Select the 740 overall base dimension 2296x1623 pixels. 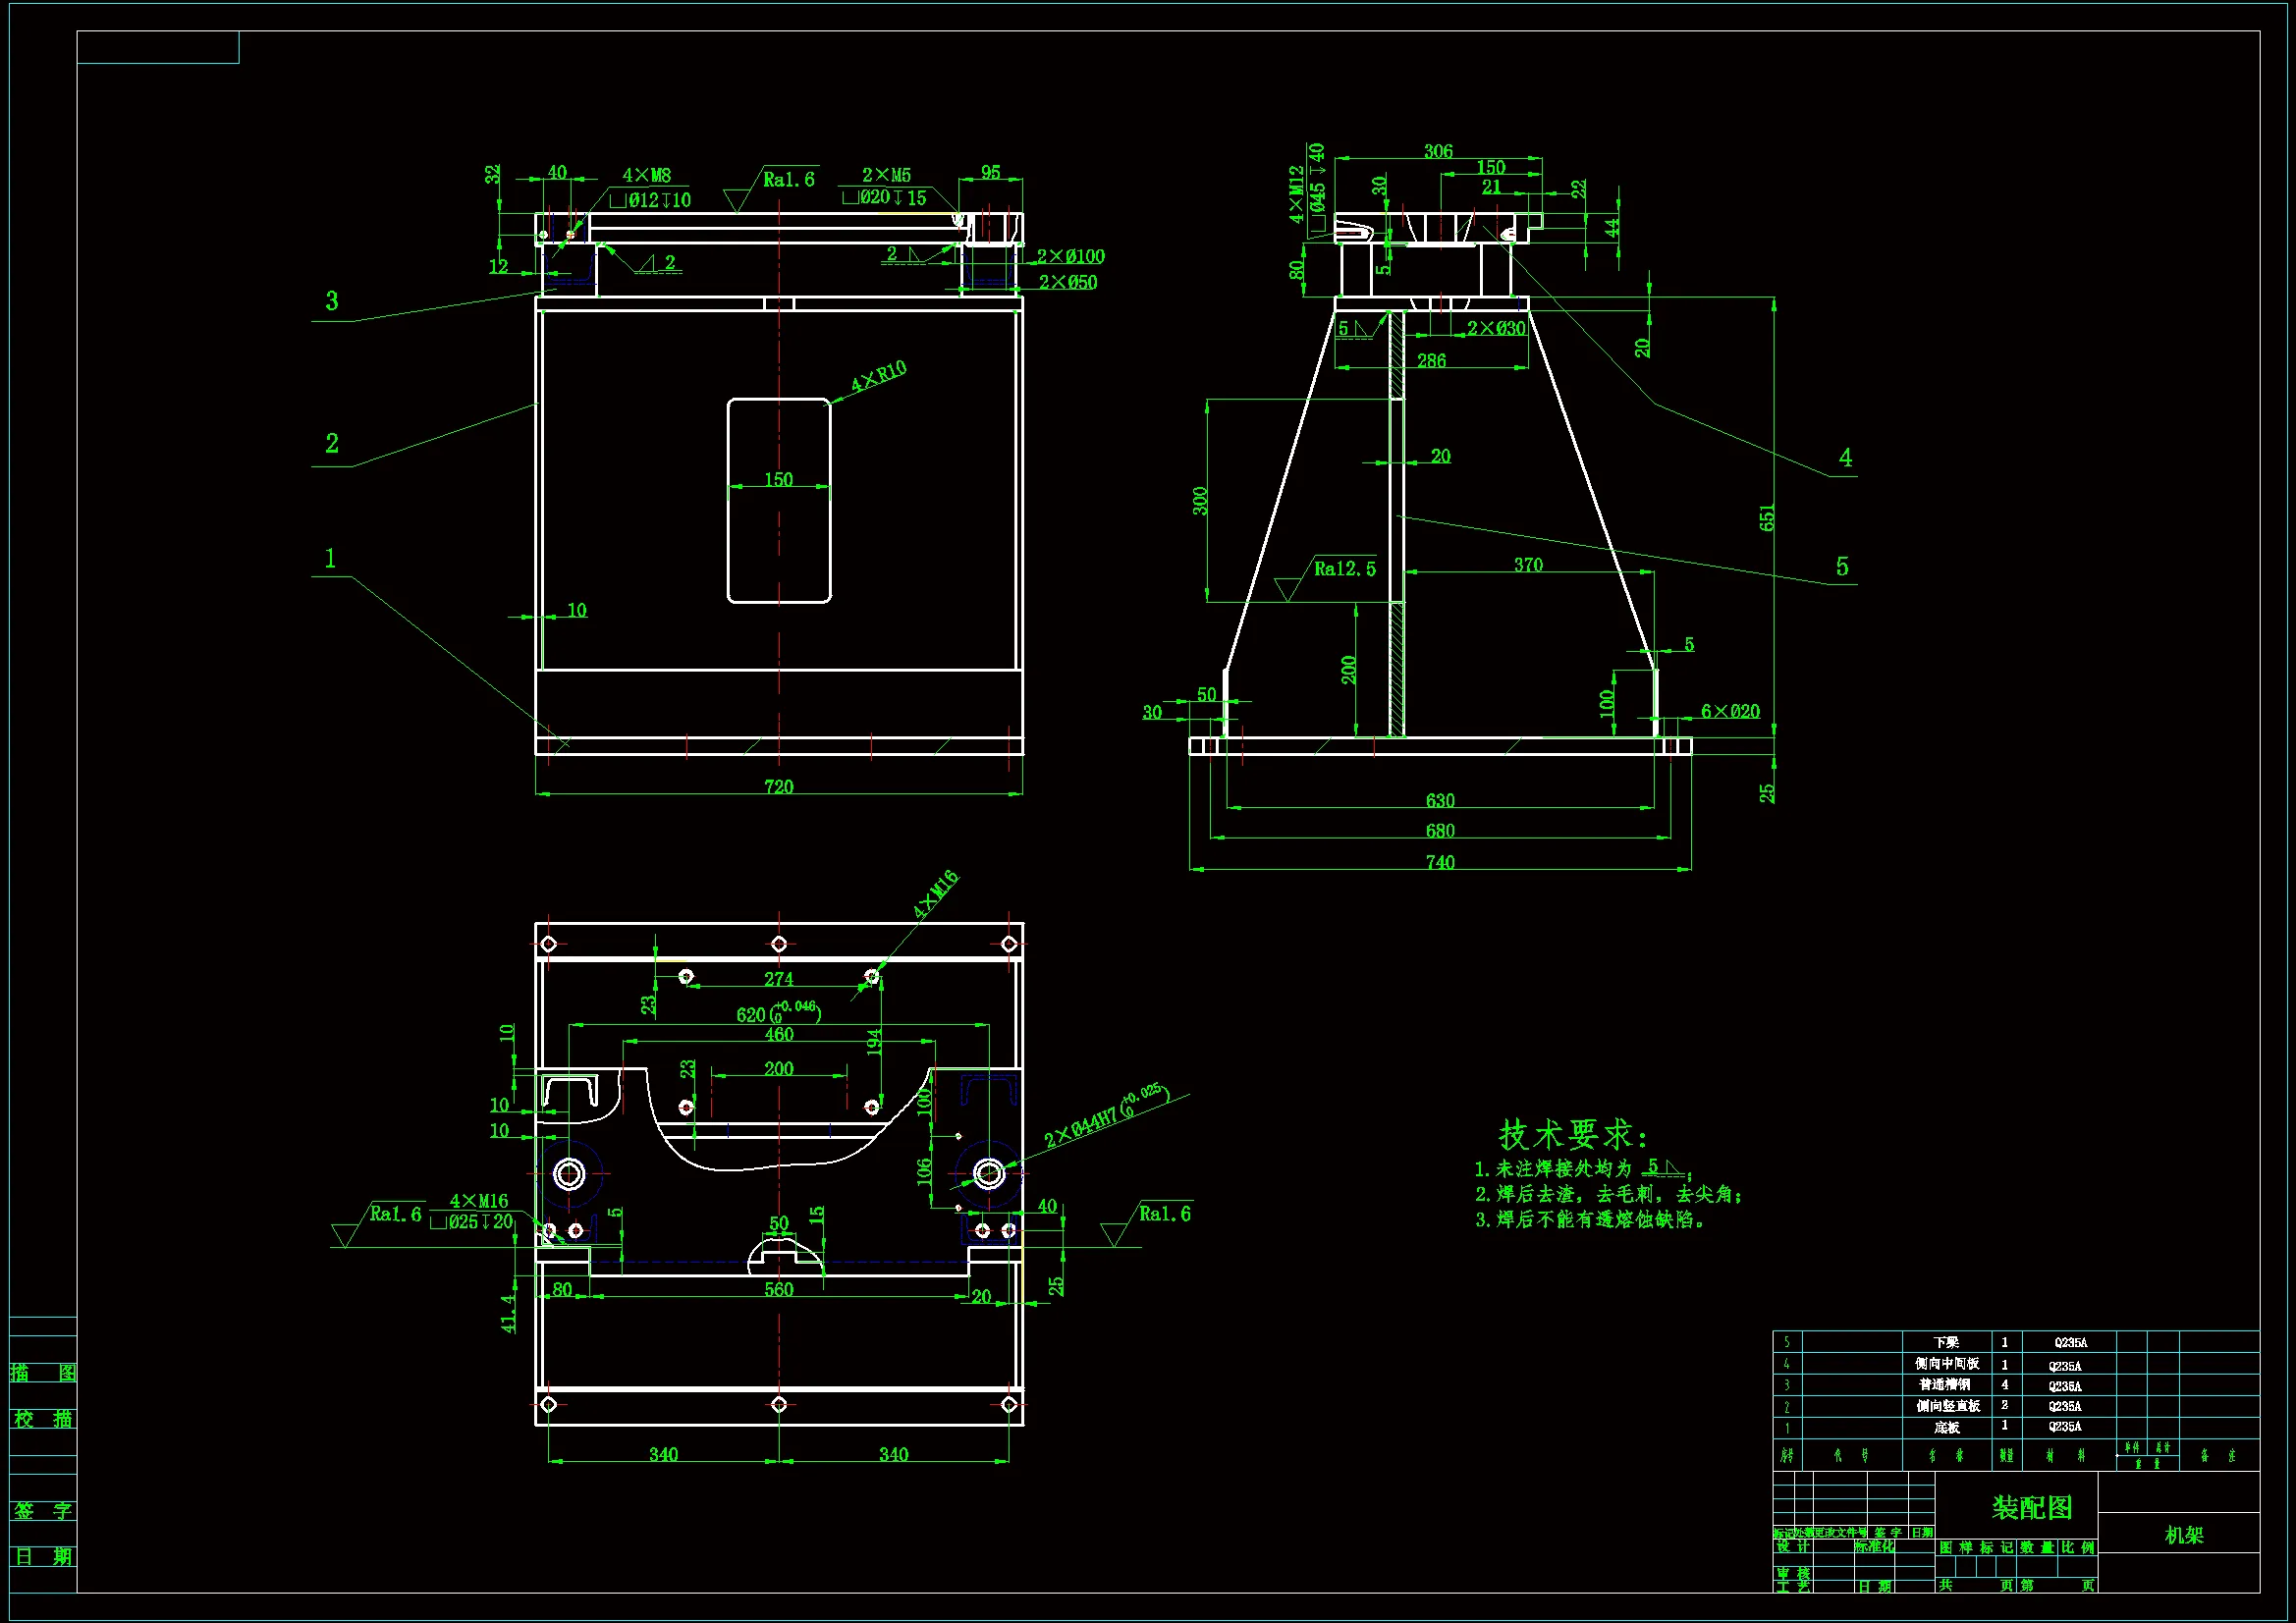tap(1439, 862)
